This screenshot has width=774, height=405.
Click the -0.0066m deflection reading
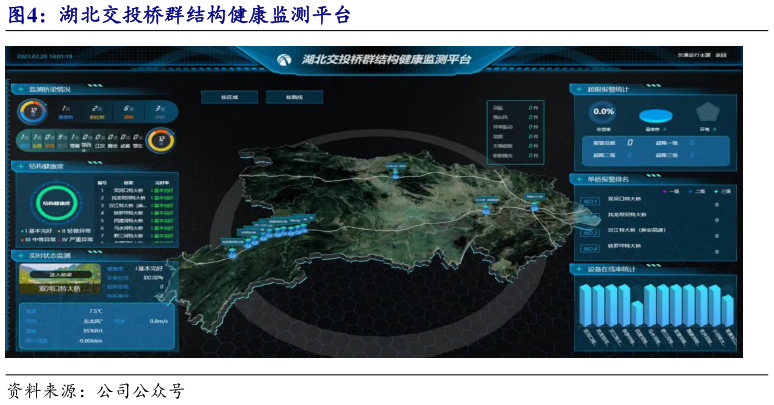click(90, 341)
